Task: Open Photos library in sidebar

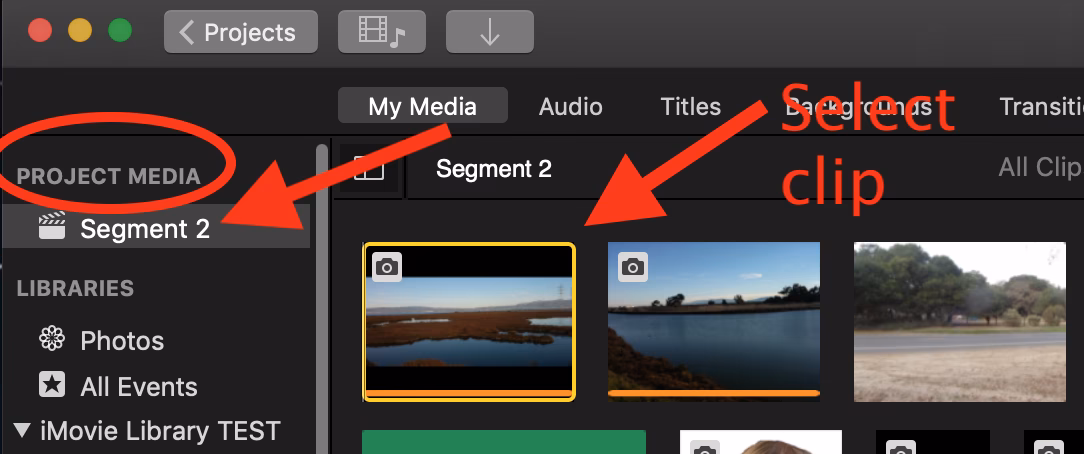Action: click(122, 341)
